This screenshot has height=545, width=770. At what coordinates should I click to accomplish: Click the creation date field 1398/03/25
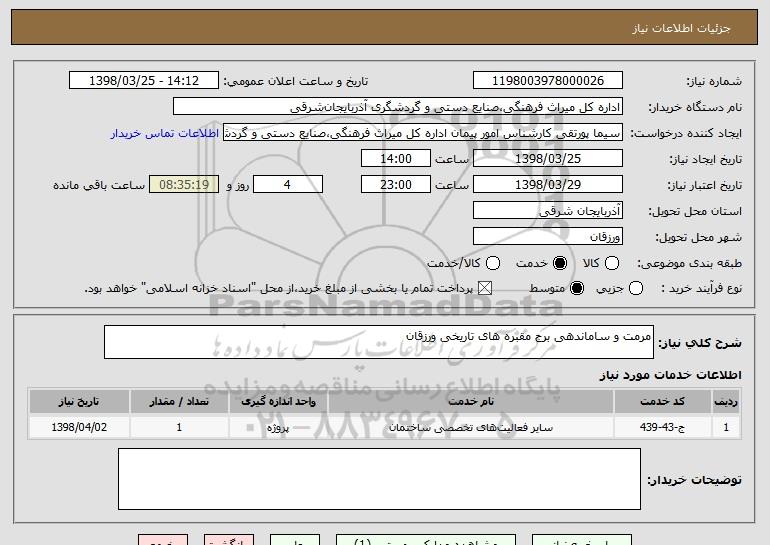548,159
